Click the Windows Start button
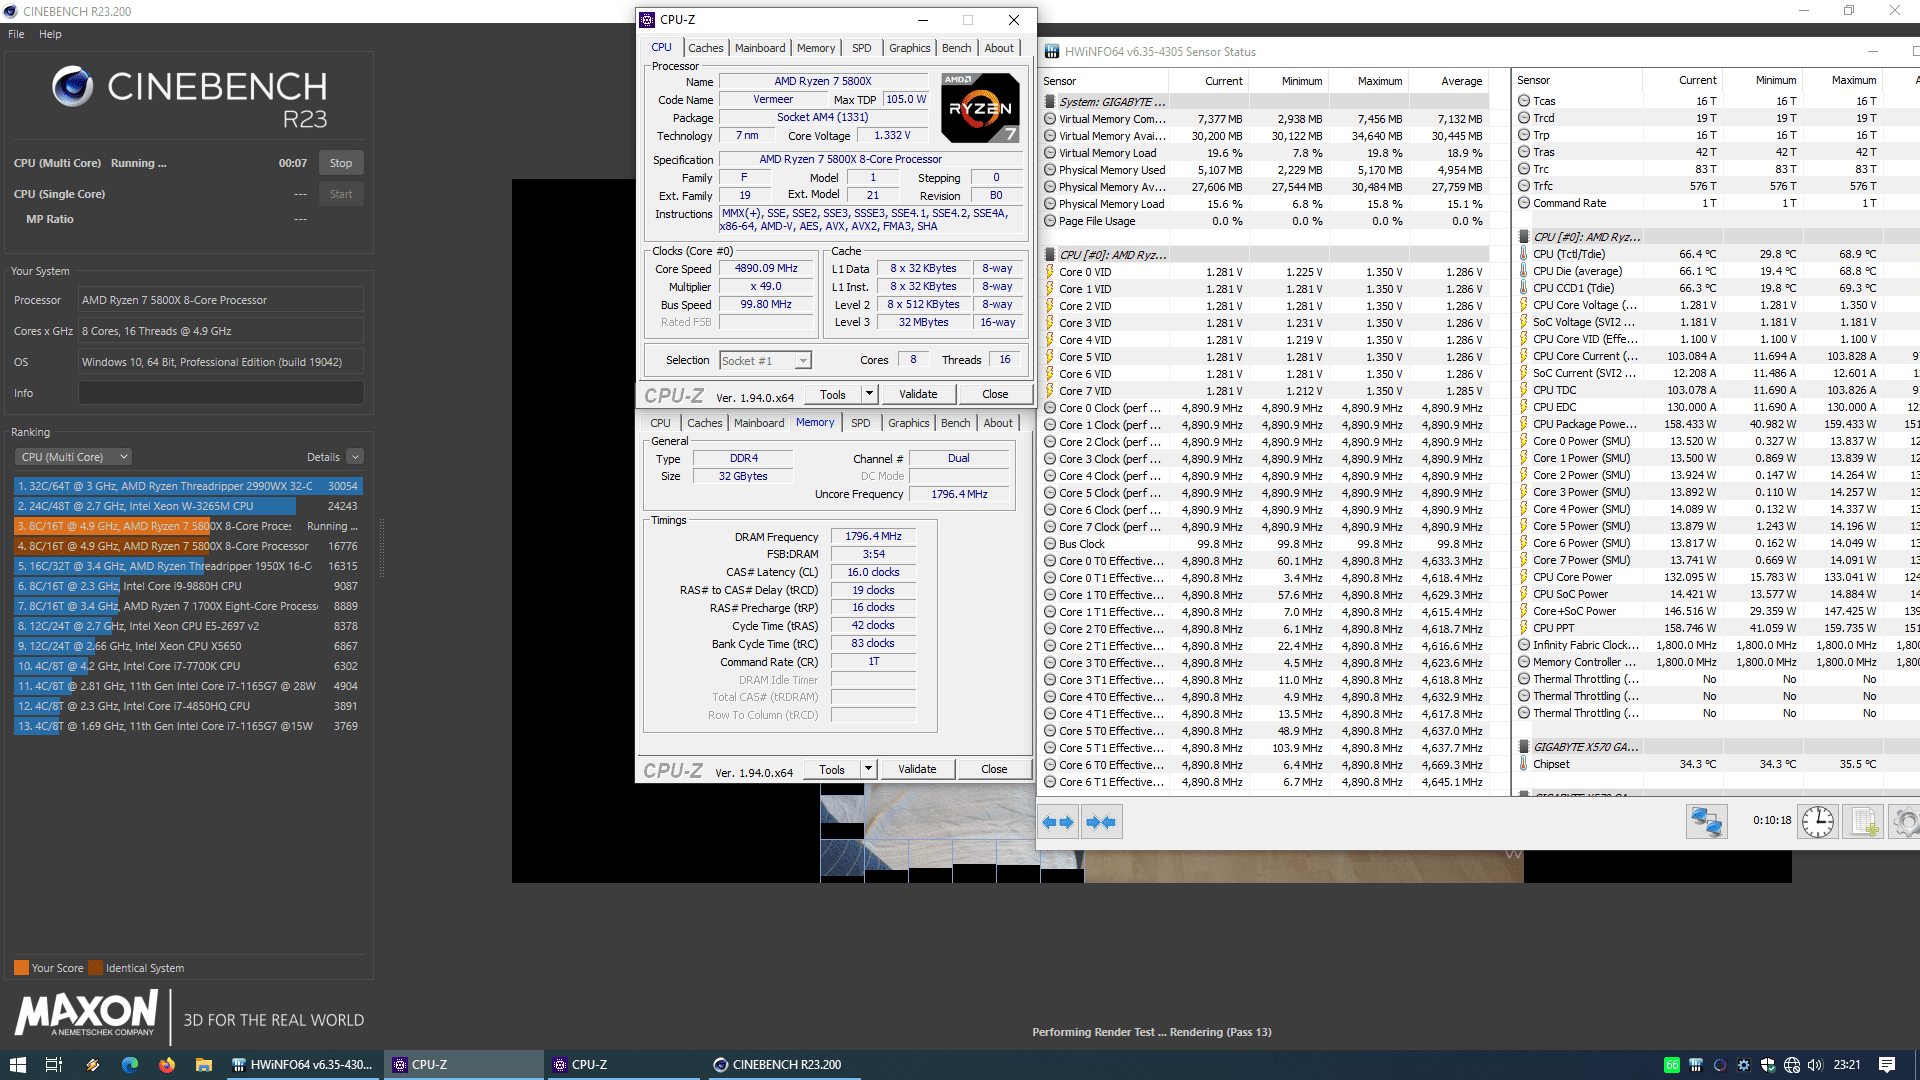The height and width of the screenshot is (1080, 1920). [x=17, y=1065]
